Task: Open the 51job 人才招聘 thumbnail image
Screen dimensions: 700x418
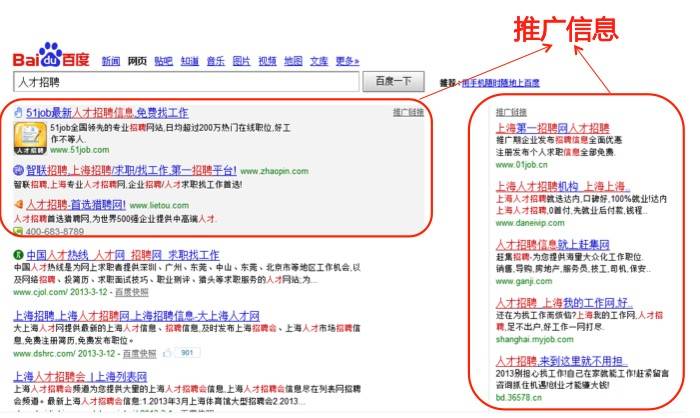Action: click(x=30, y=138)
